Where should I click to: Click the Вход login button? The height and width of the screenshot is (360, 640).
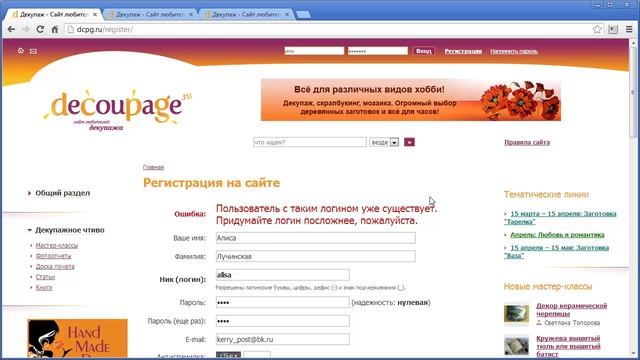click(424, 51)
